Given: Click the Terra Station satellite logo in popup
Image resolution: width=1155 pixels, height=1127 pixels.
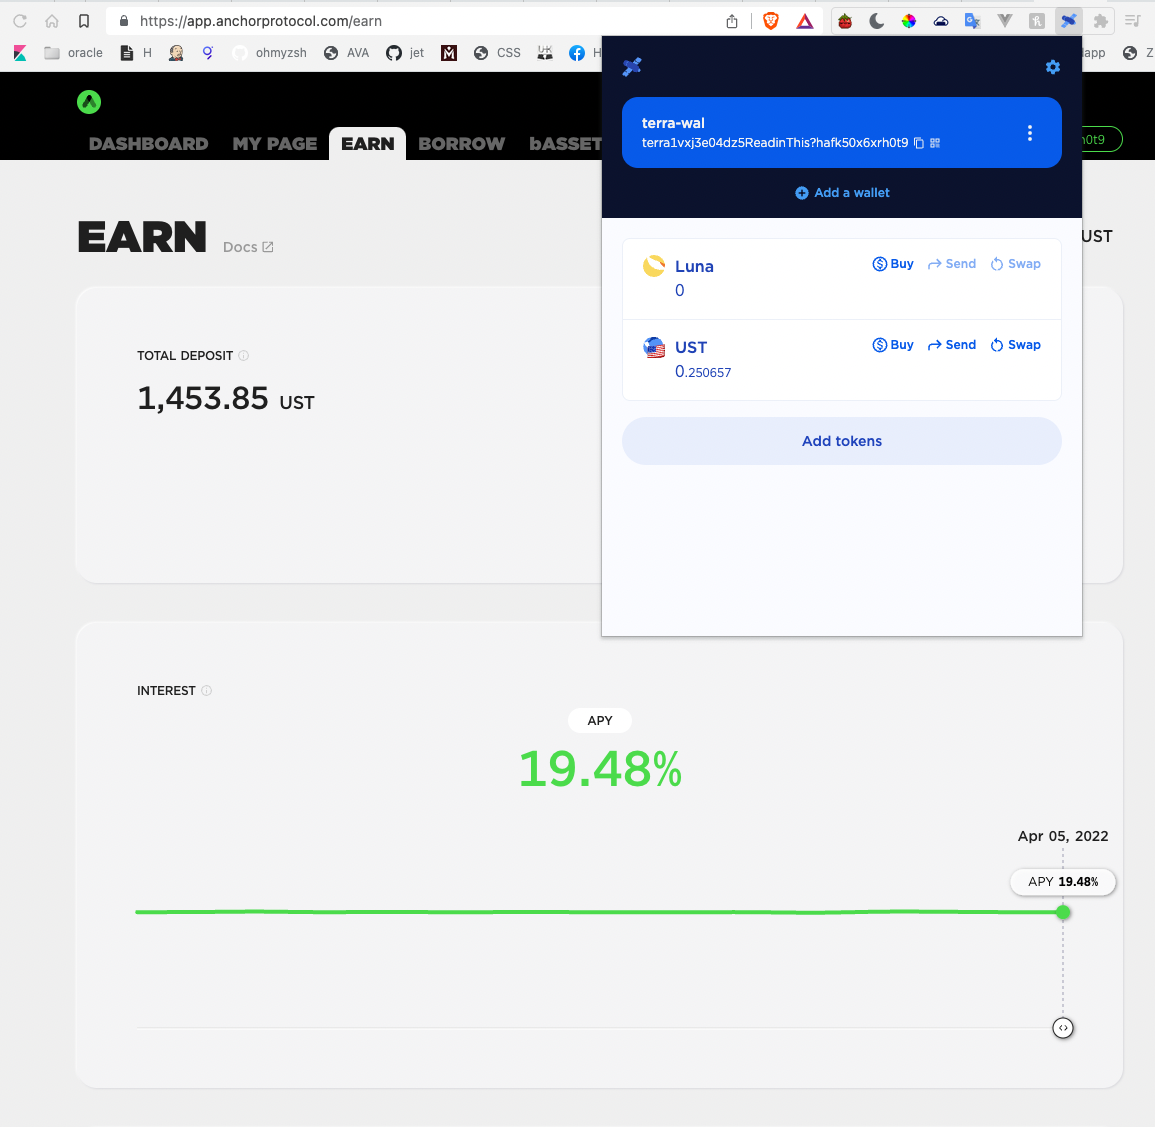Looking at the screenshot, I should [632, 67].
